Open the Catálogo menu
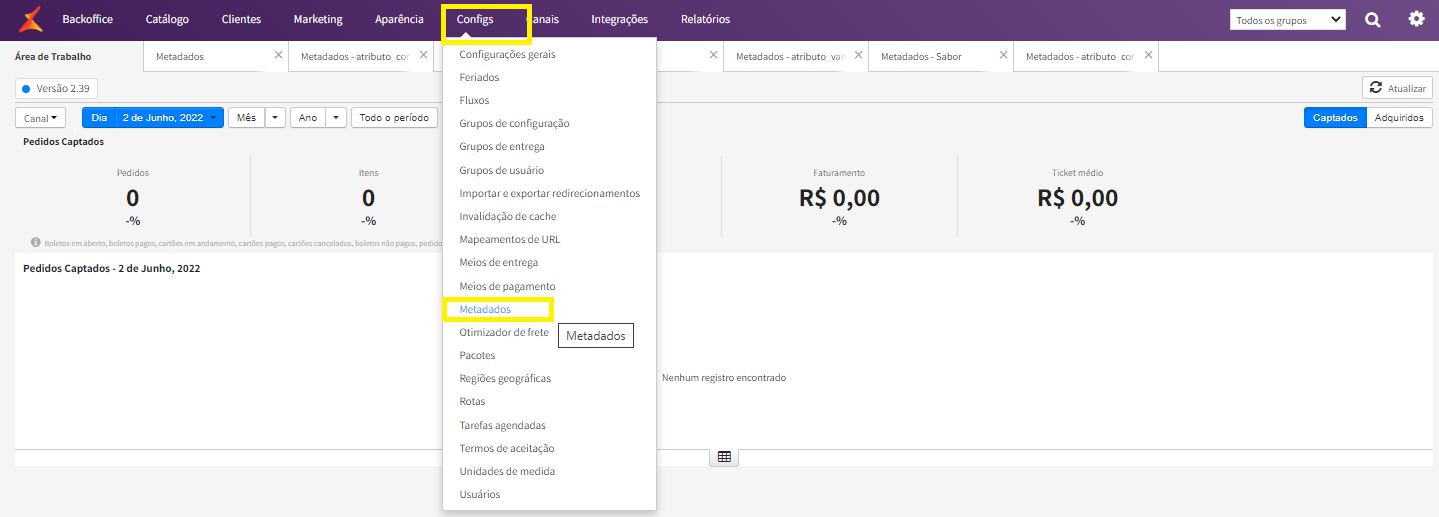 167,19
